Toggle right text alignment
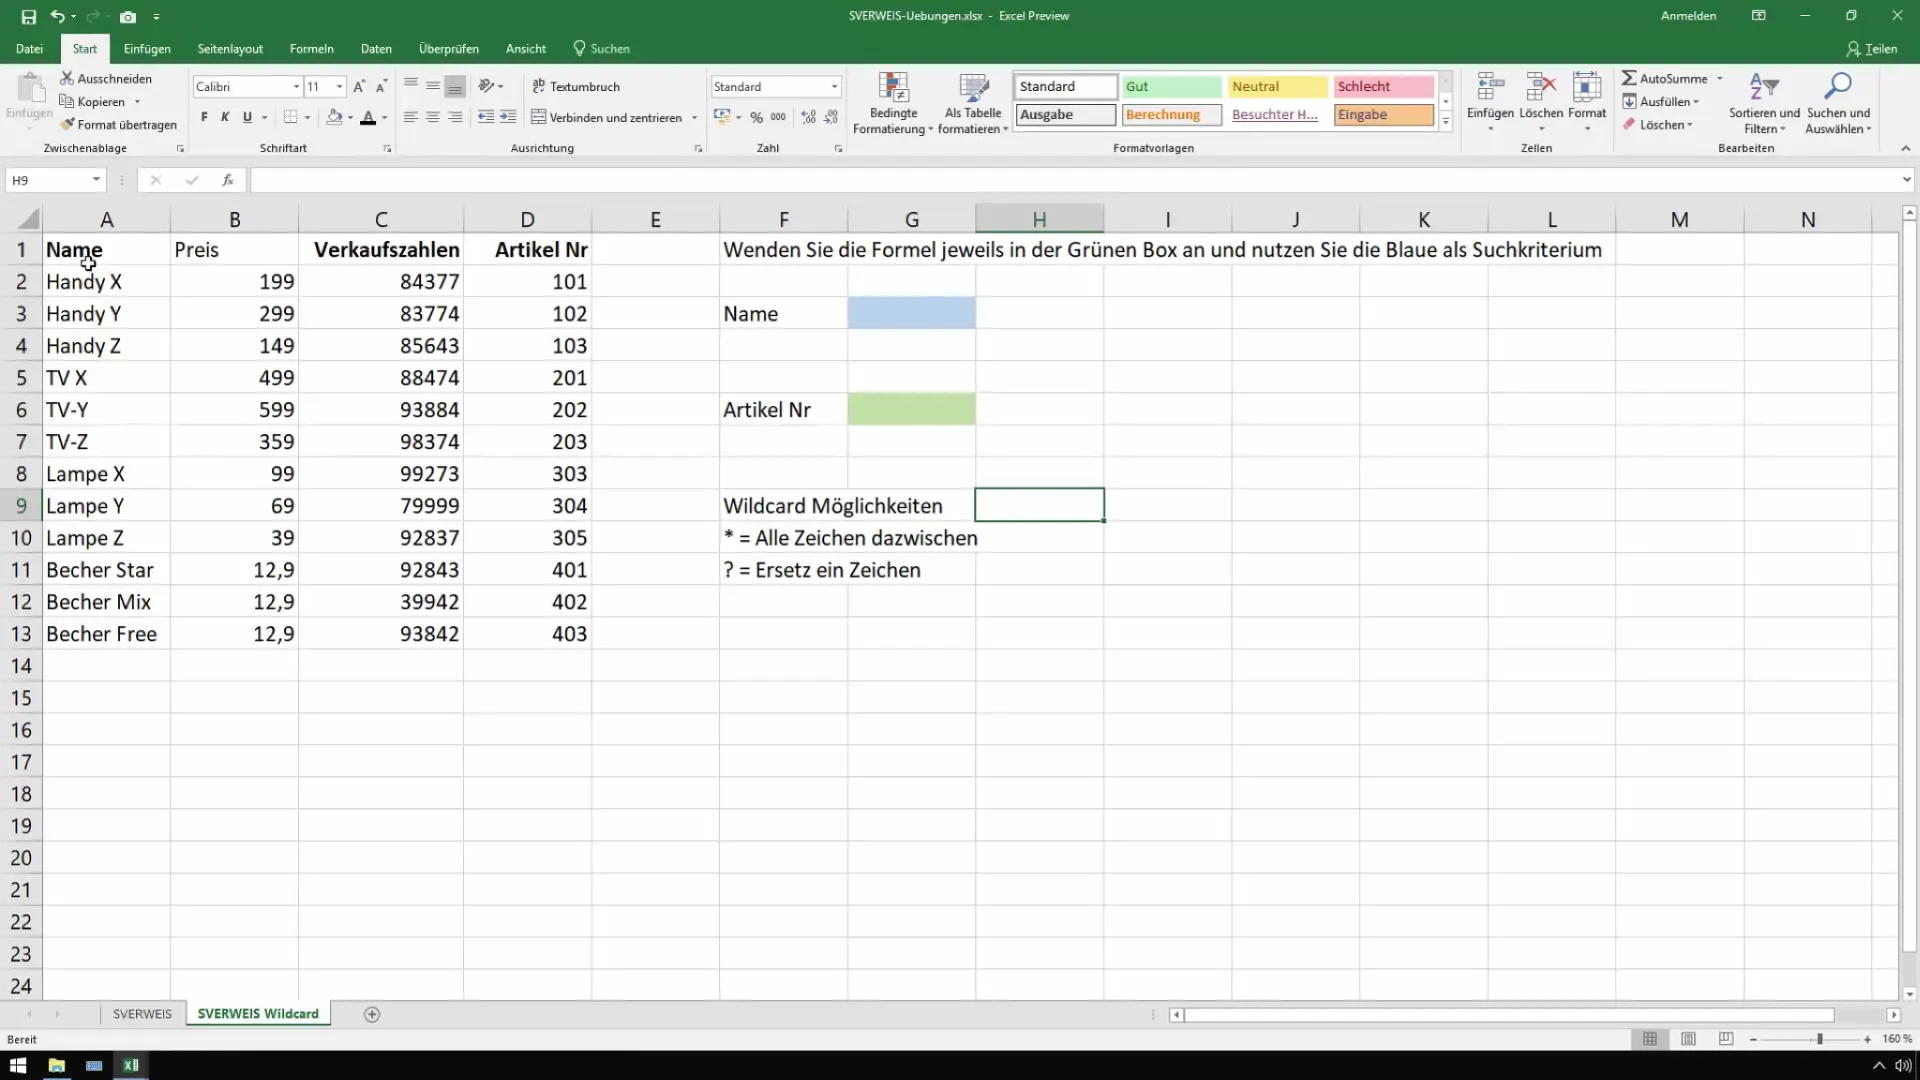This screenshot has width=1920, height=1080. [x=455, y=117]
